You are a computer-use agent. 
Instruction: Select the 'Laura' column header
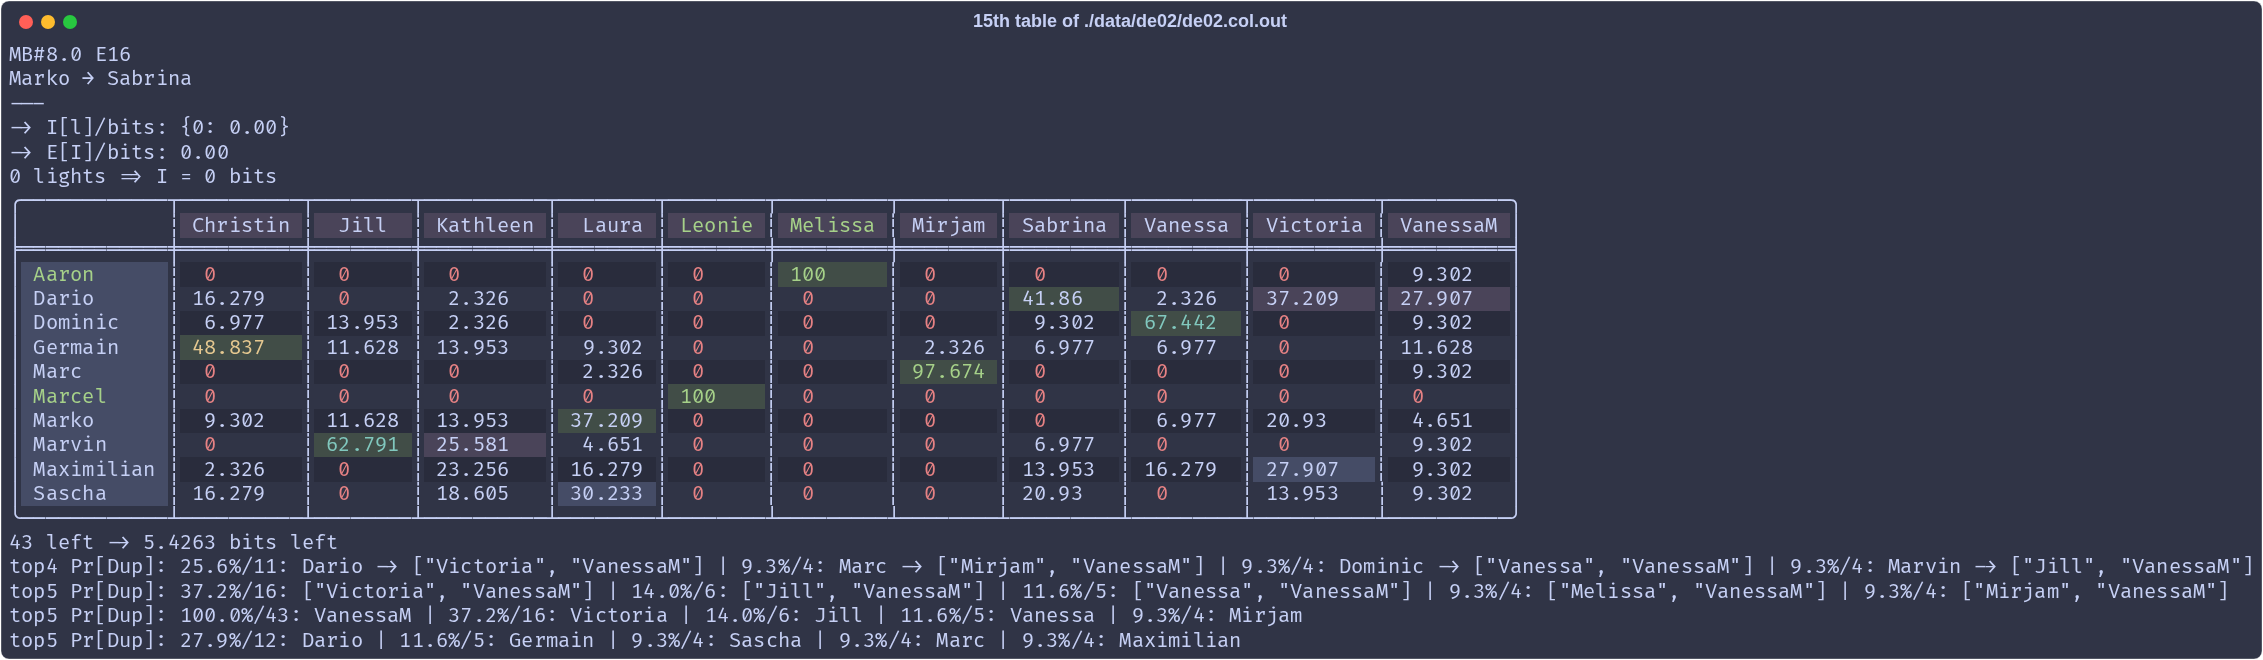607,226
